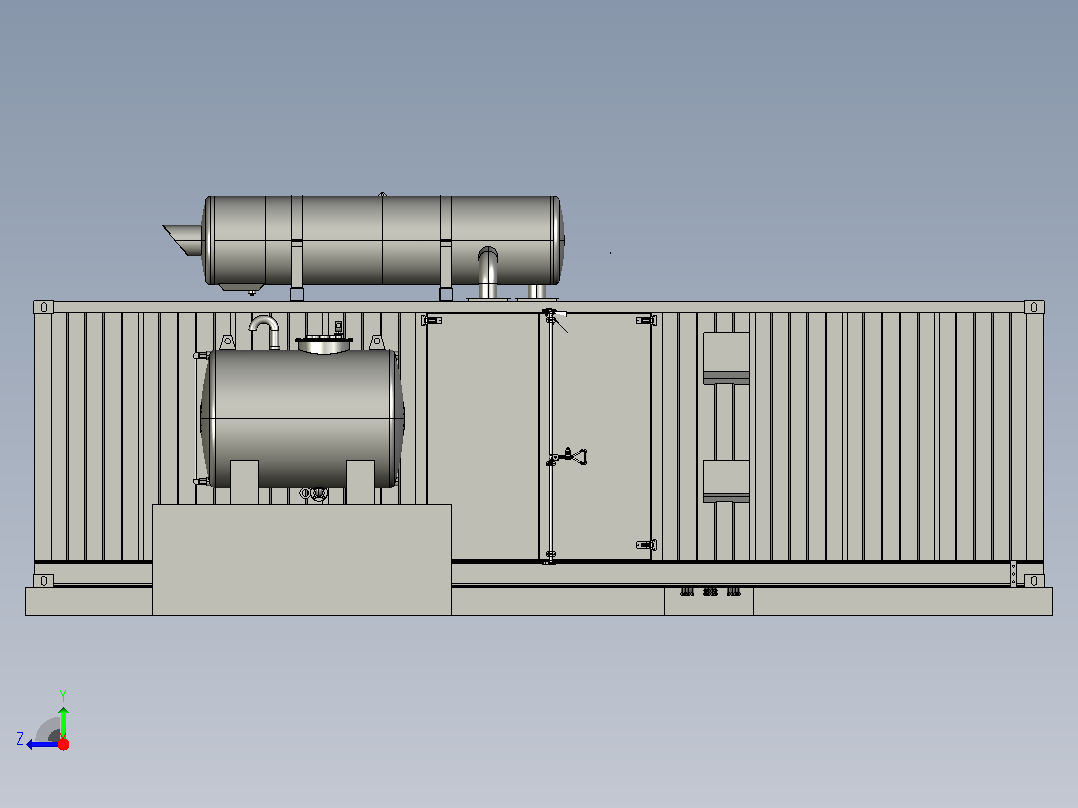Select the right mounting strap of the silencer
Screen dimensions: 1078x808
click(446, 248)
